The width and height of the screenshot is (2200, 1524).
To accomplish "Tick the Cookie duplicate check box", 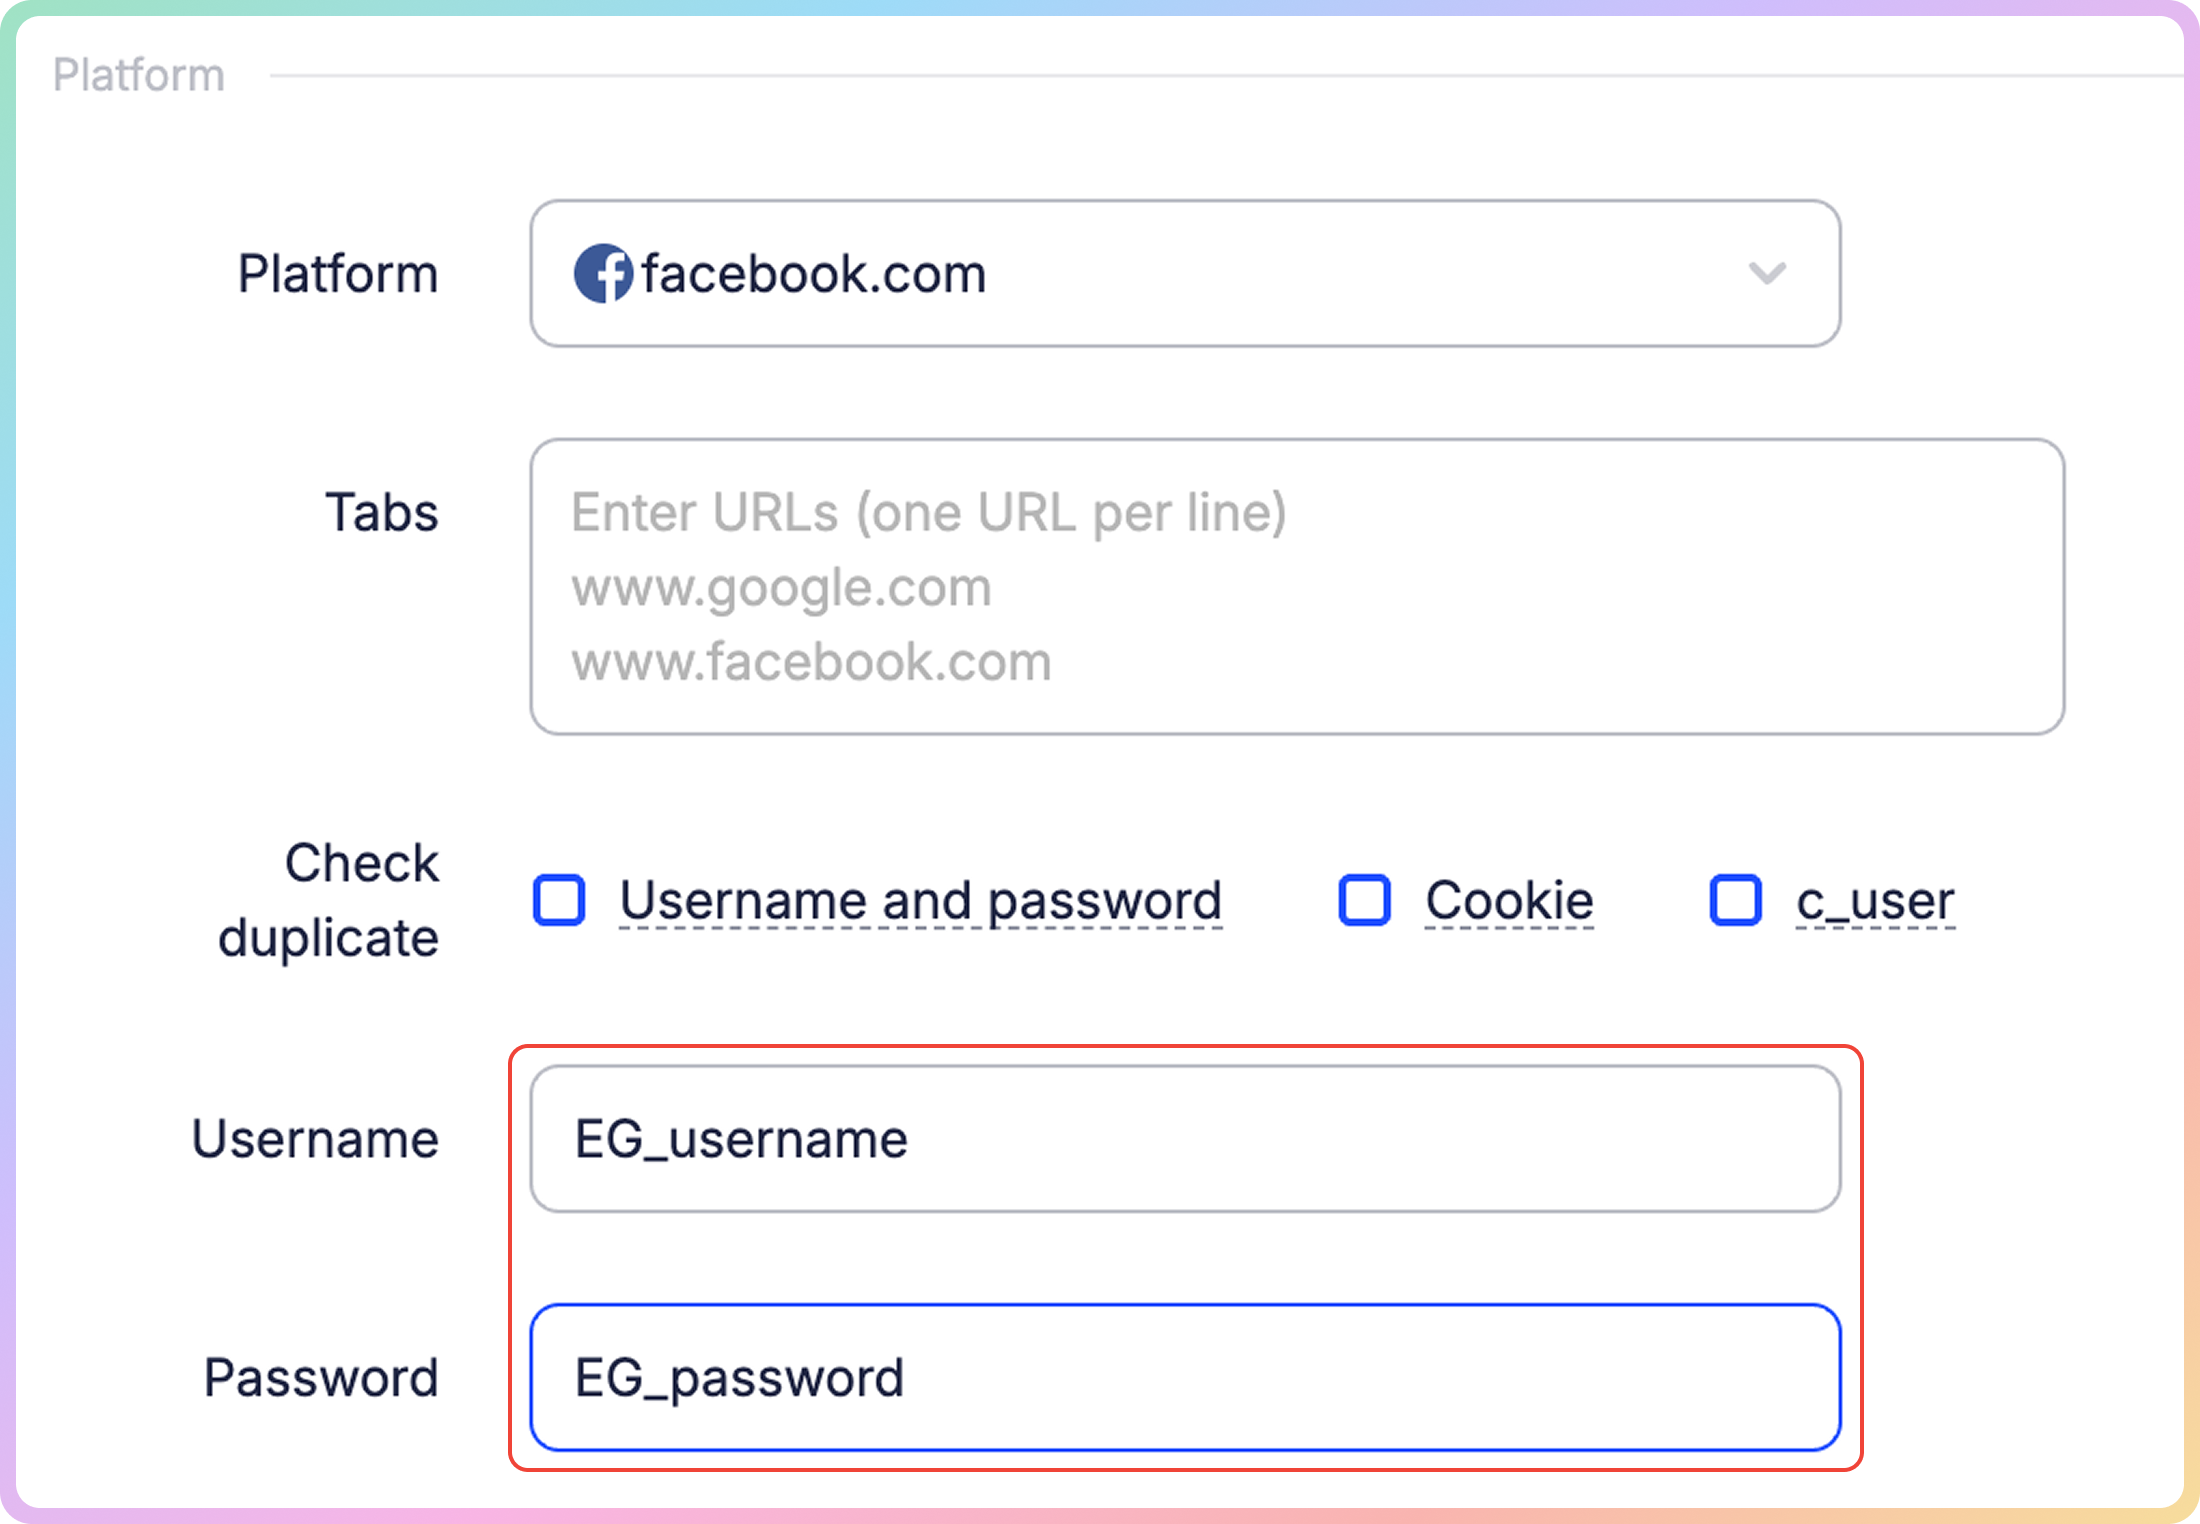I will tap(1365, 900).
